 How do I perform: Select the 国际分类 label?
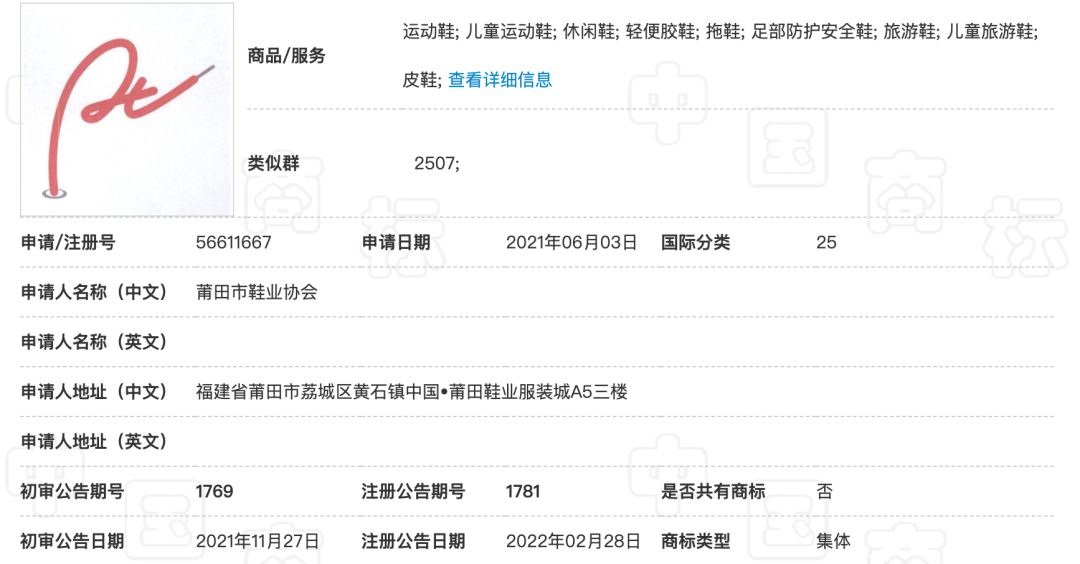point(696,242)
